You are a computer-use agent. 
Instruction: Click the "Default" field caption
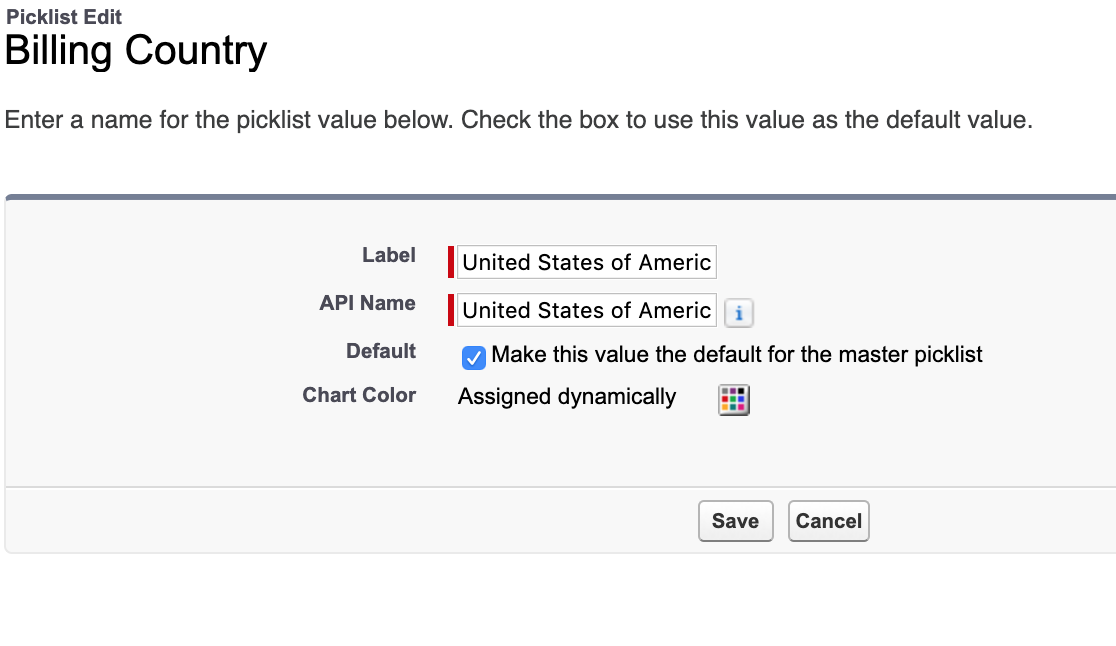click(381, 352)
